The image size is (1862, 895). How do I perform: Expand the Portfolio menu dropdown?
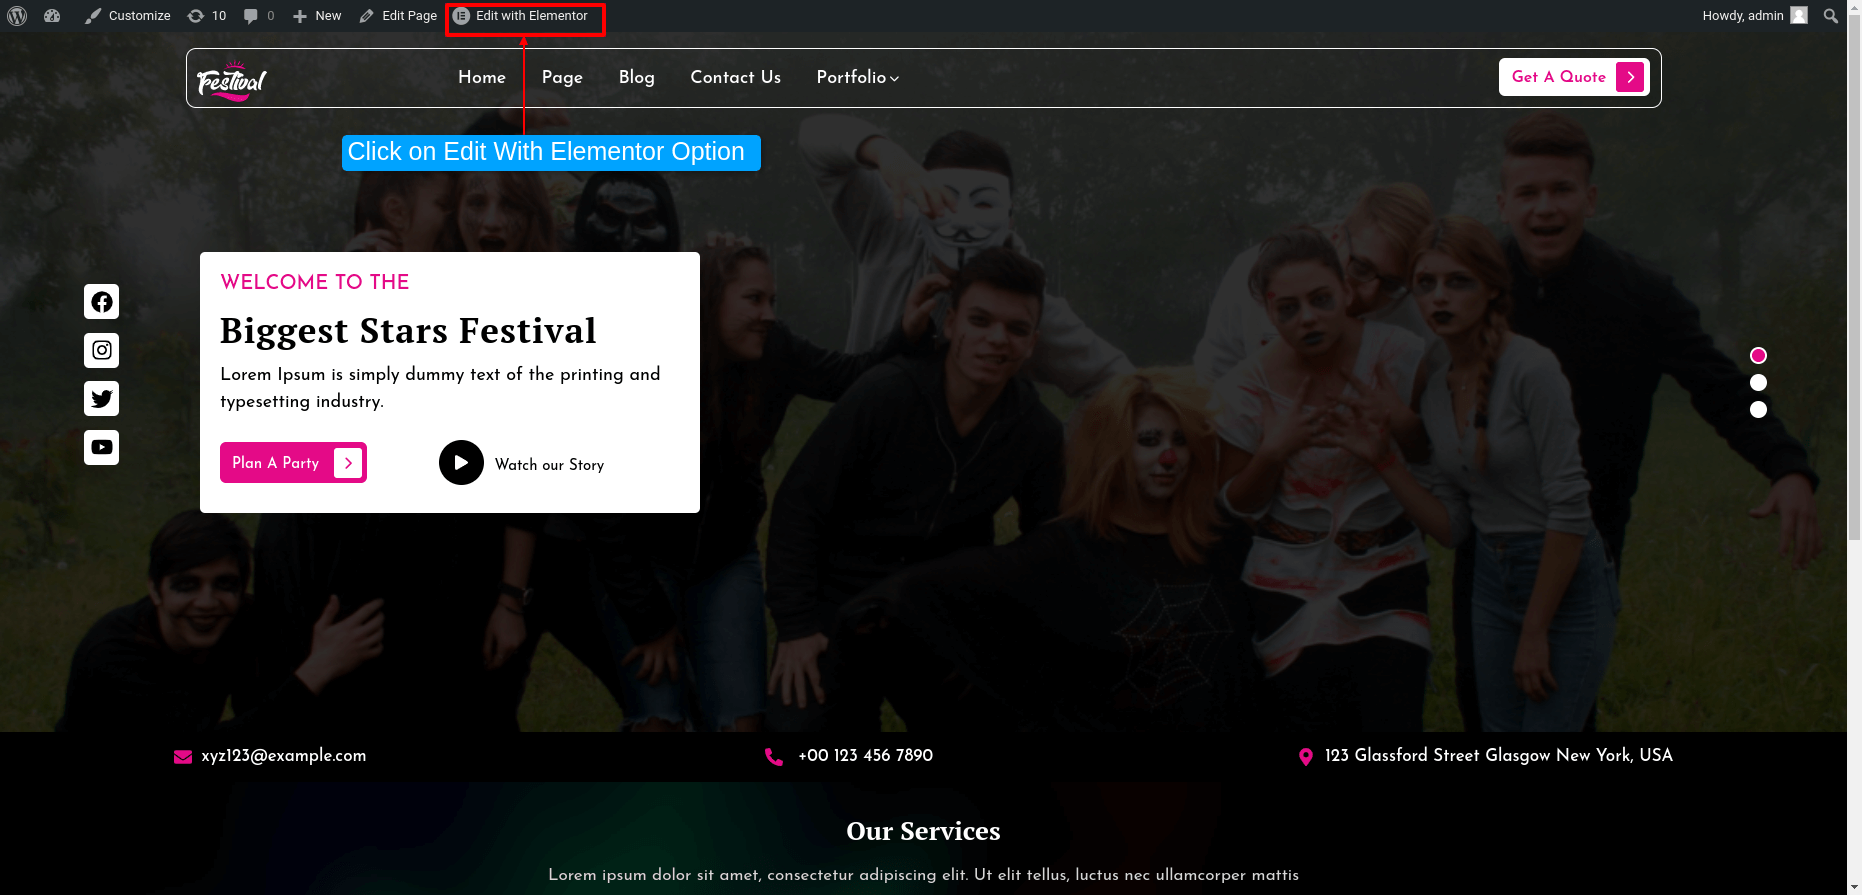(x=857, y=78)
